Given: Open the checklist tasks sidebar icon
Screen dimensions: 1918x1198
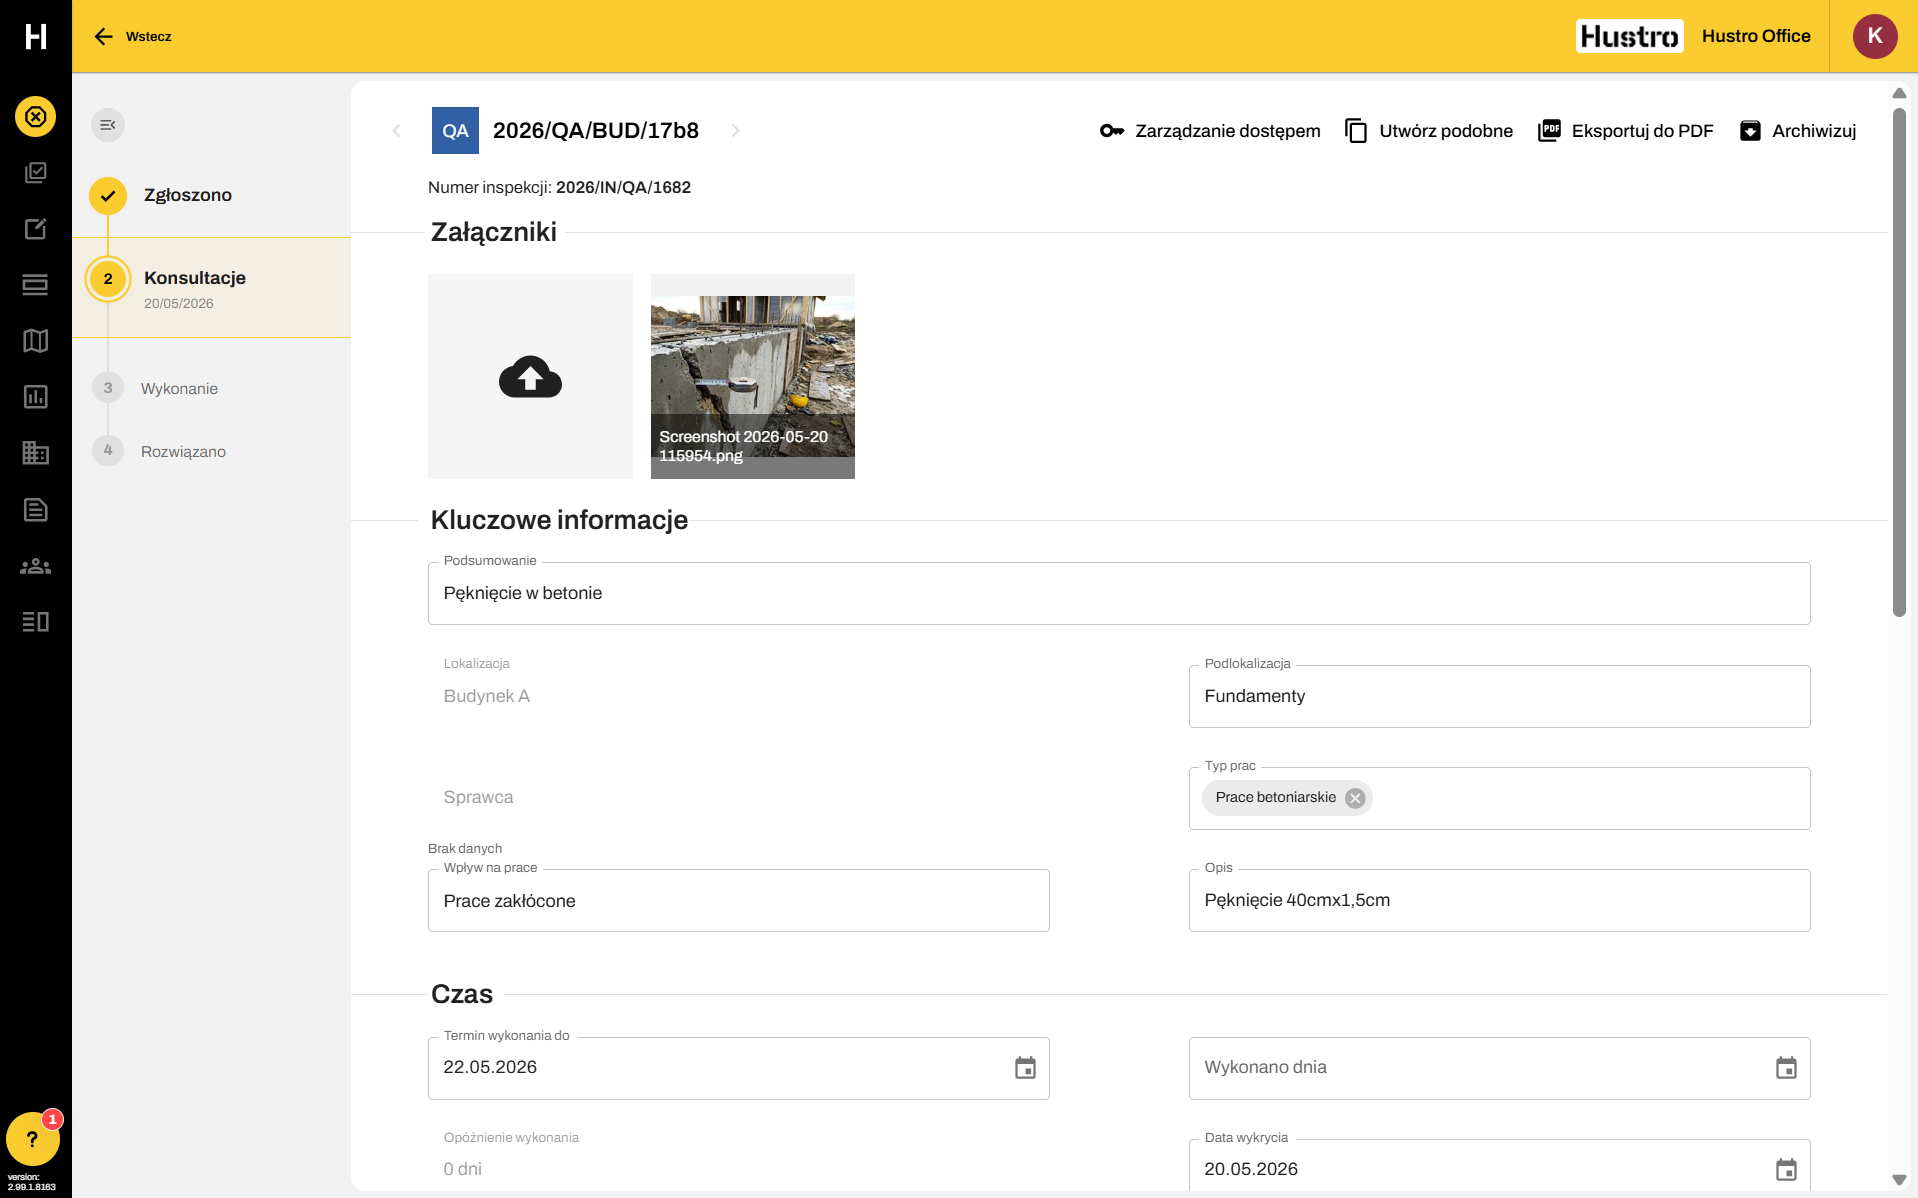Looking at the screenshot, I should 36,173.
